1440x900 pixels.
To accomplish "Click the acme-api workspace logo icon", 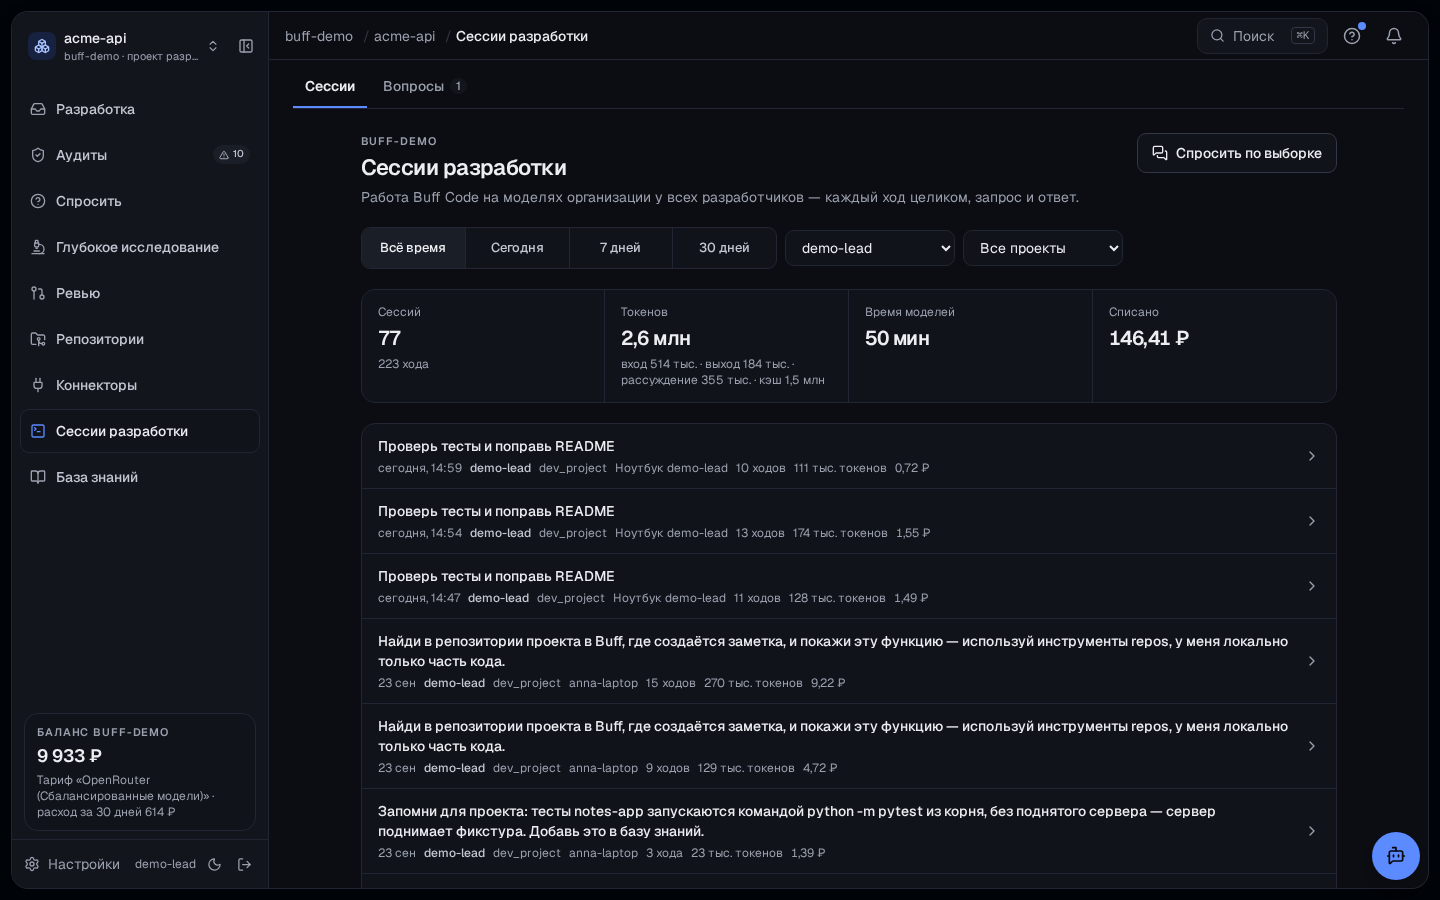I will [x=42, y=46].
